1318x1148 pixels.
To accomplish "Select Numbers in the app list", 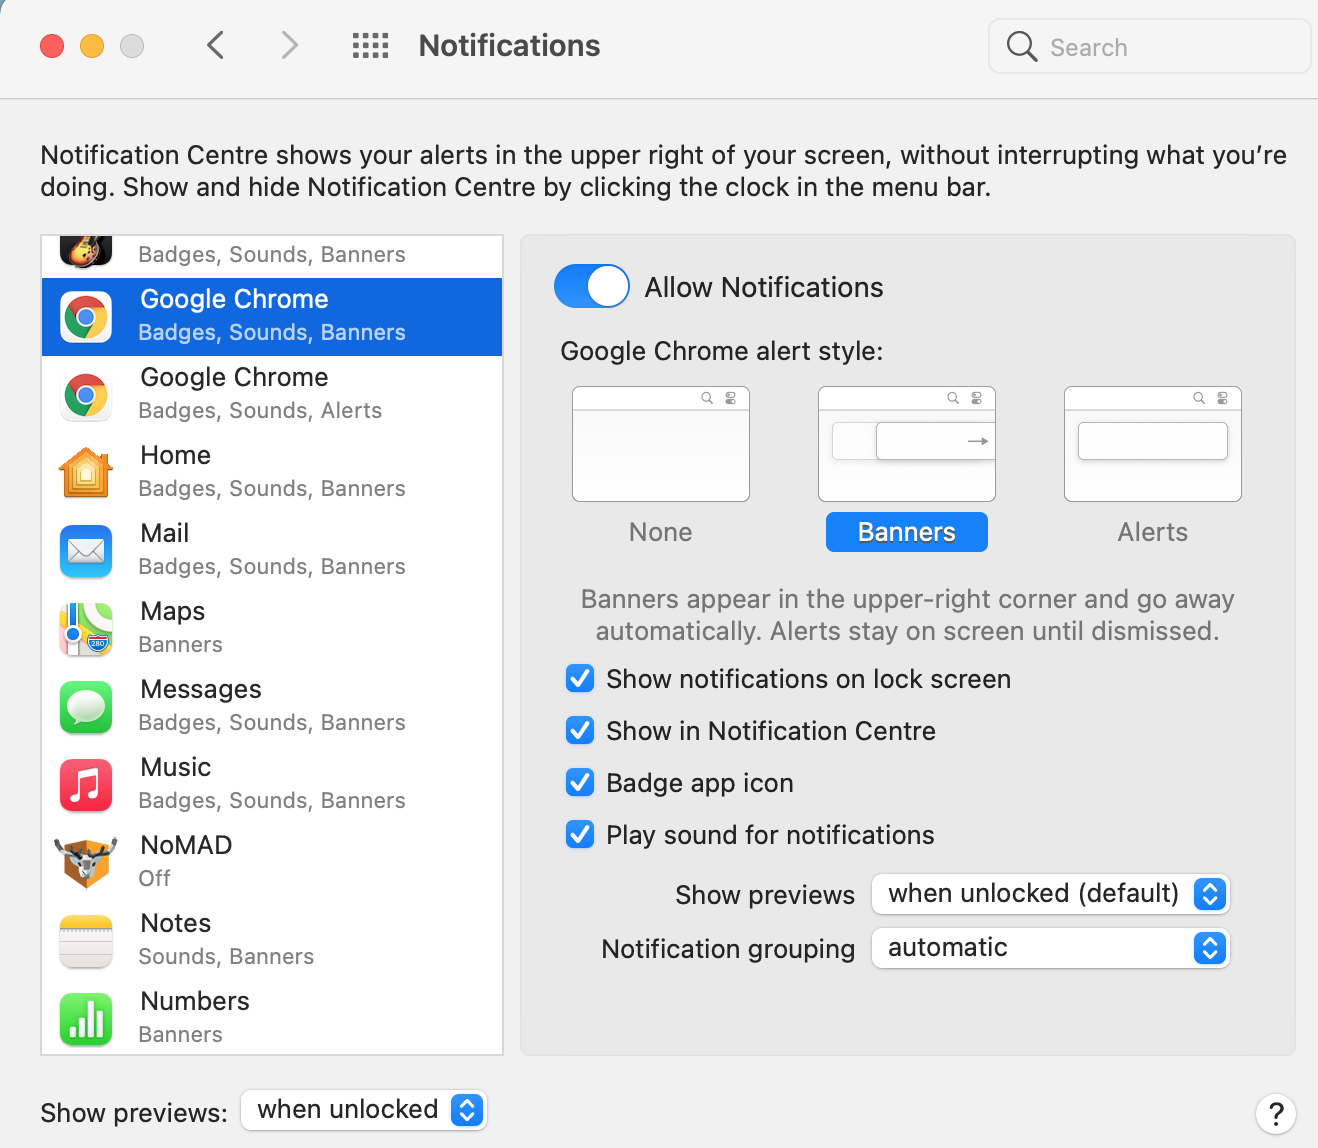I will [272, 1017].
